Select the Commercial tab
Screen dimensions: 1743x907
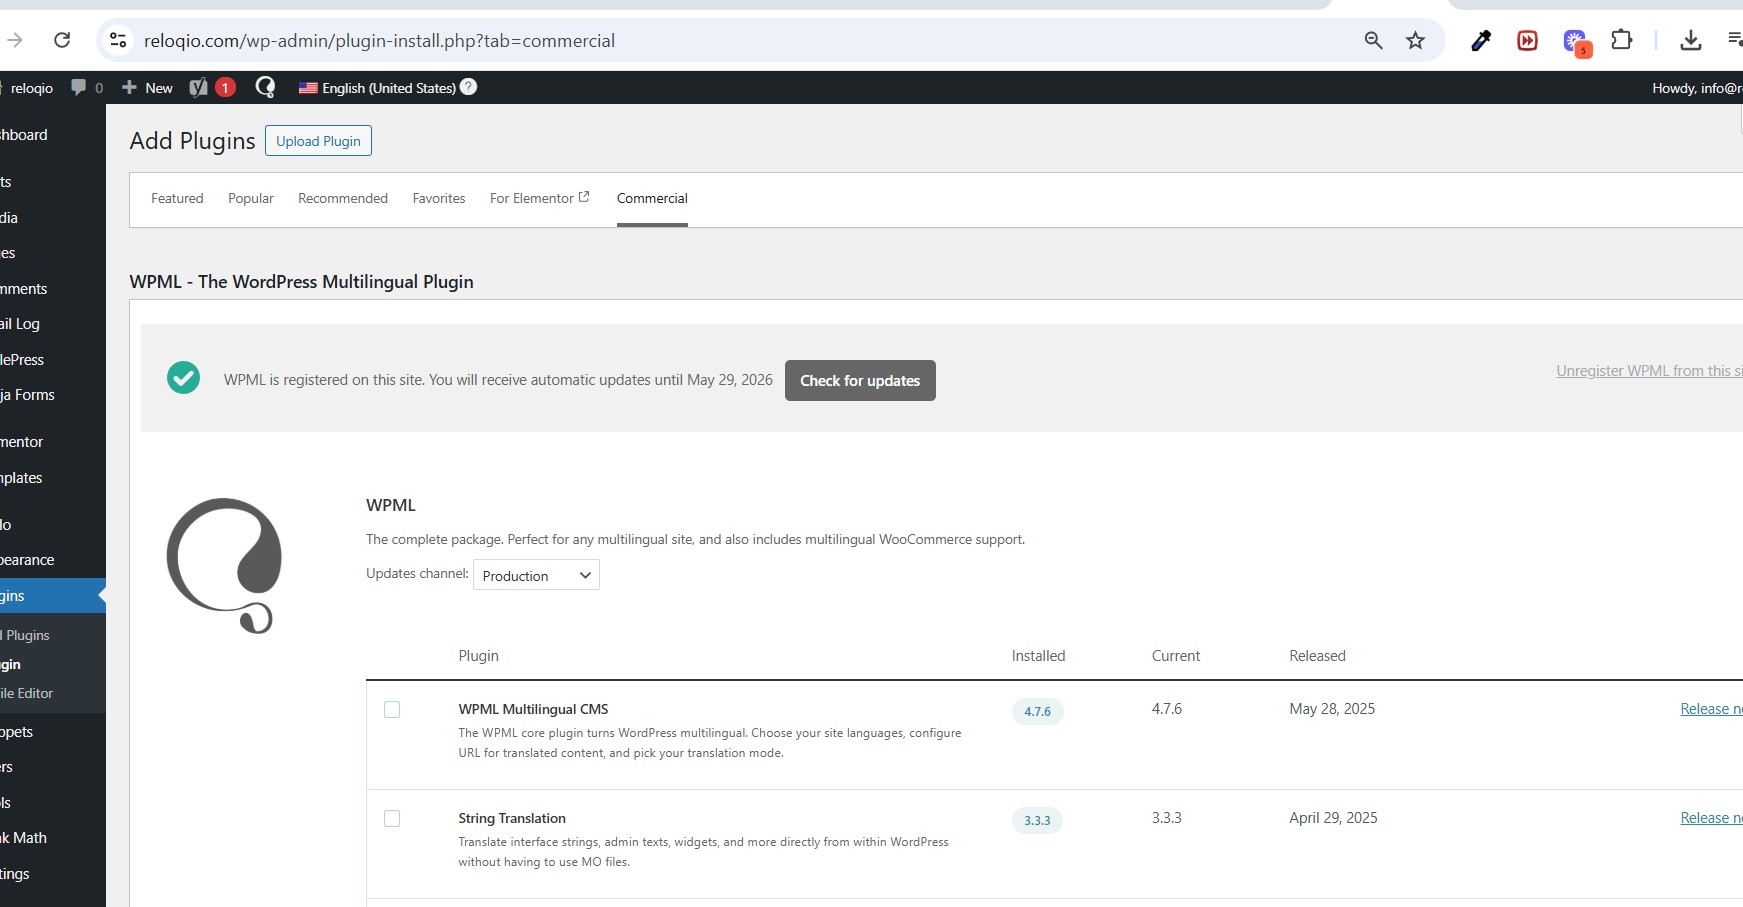click(x=652, y=198)
